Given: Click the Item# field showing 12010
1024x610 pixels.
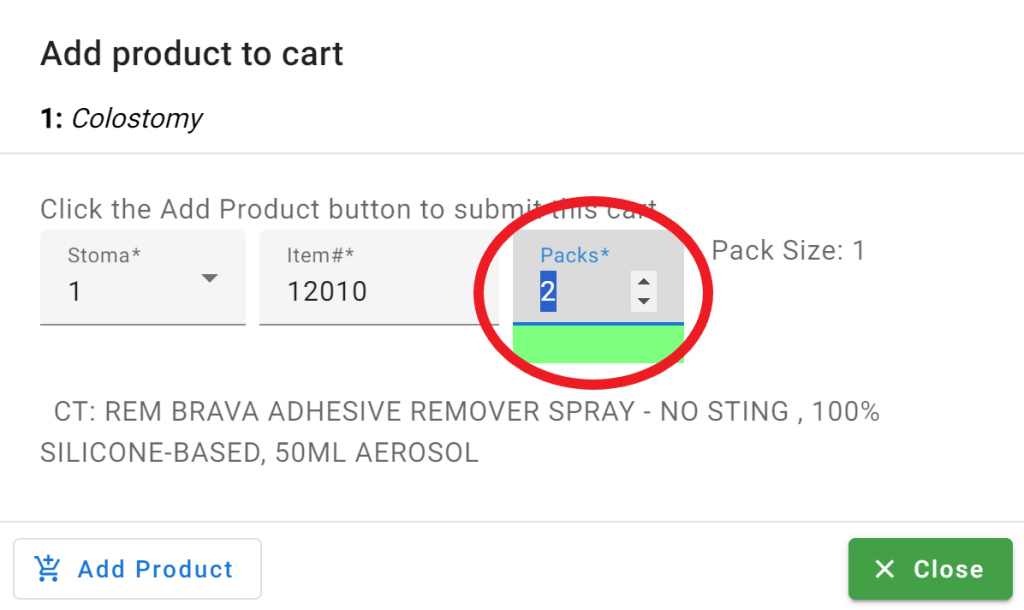Looking at the screenshot, I should 379,277.
